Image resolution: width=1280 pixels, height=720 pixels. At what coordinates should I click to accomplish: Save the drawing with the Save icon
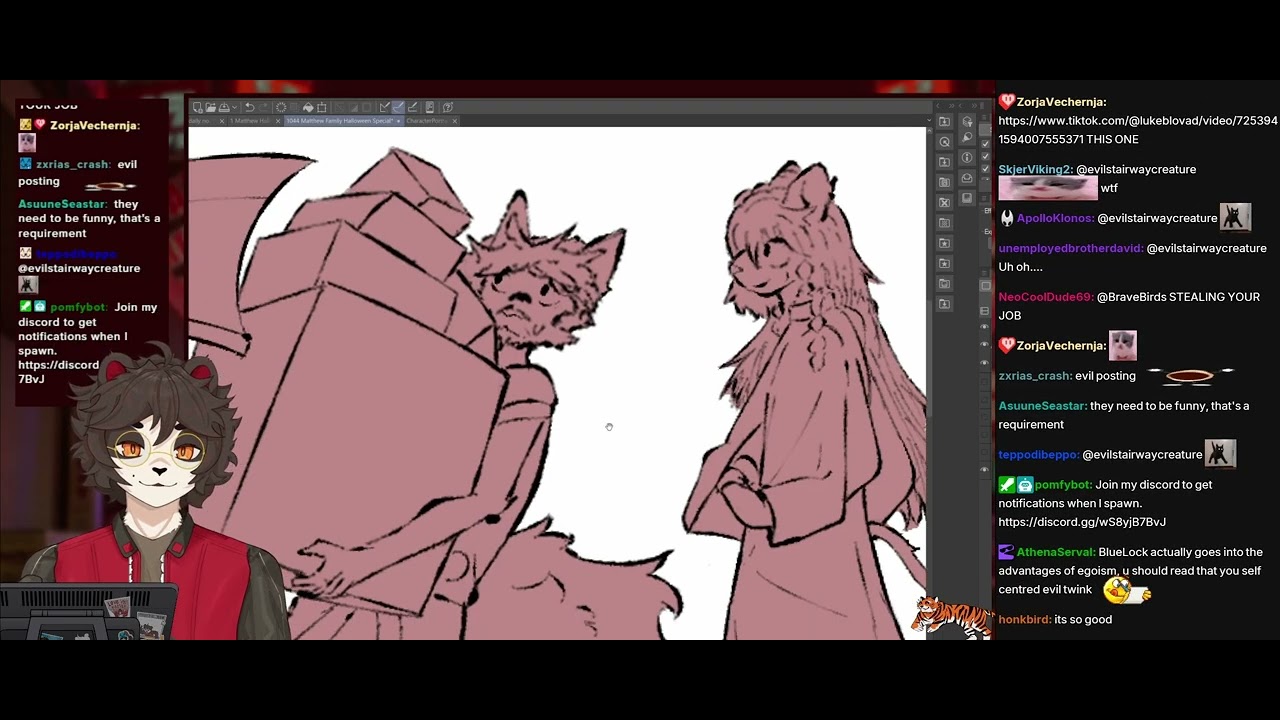tap(223, 107)
